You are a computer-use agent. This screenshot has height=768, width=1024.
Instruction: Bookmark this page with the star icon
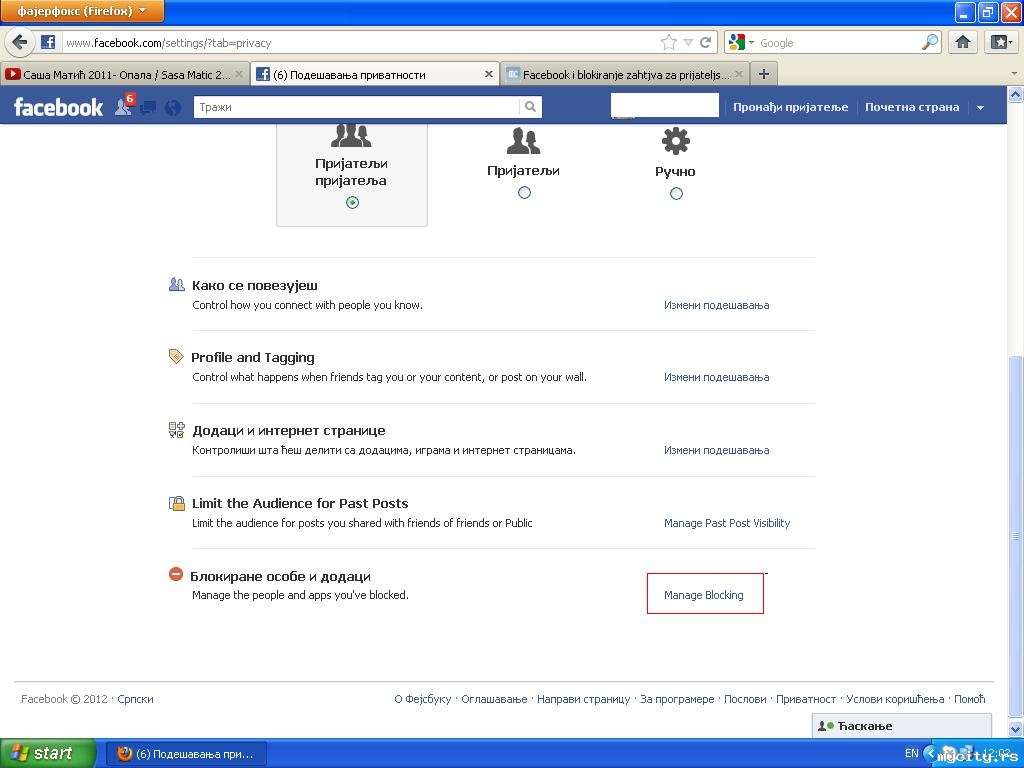coord(668,42)
